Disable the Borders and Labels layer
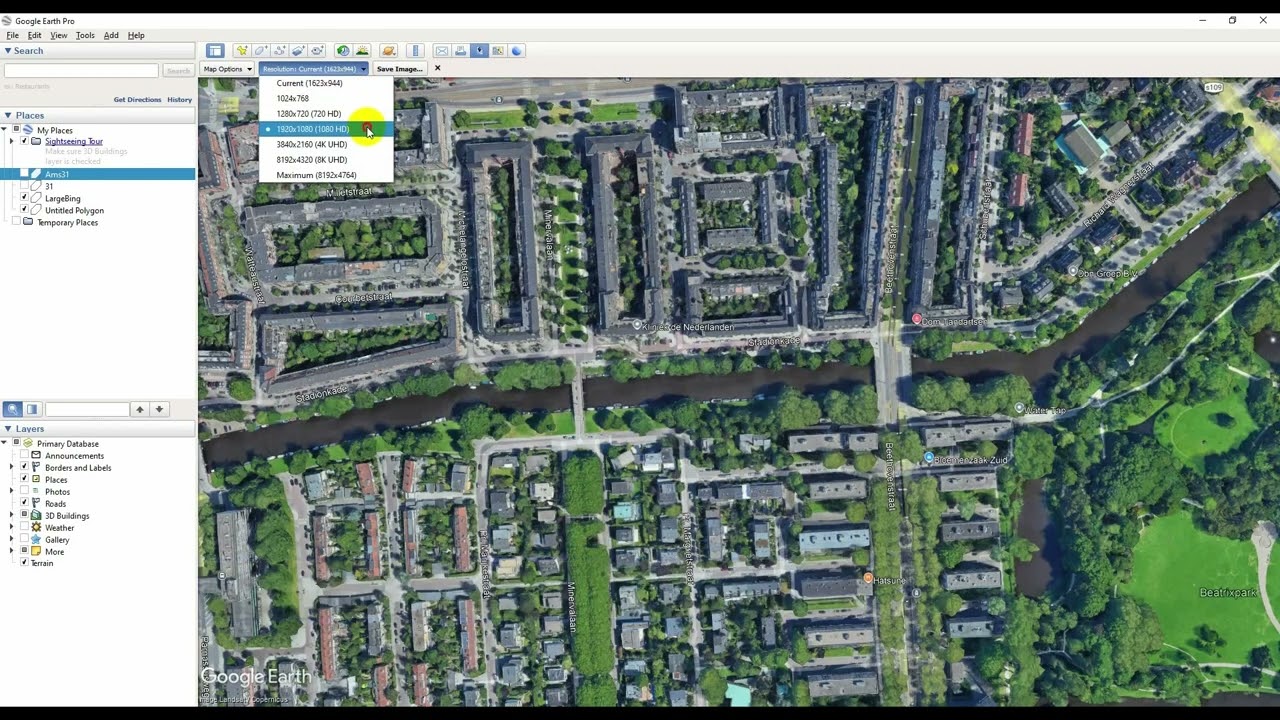This screenshot has height=720, width=1280. click(x=24, y=467)
